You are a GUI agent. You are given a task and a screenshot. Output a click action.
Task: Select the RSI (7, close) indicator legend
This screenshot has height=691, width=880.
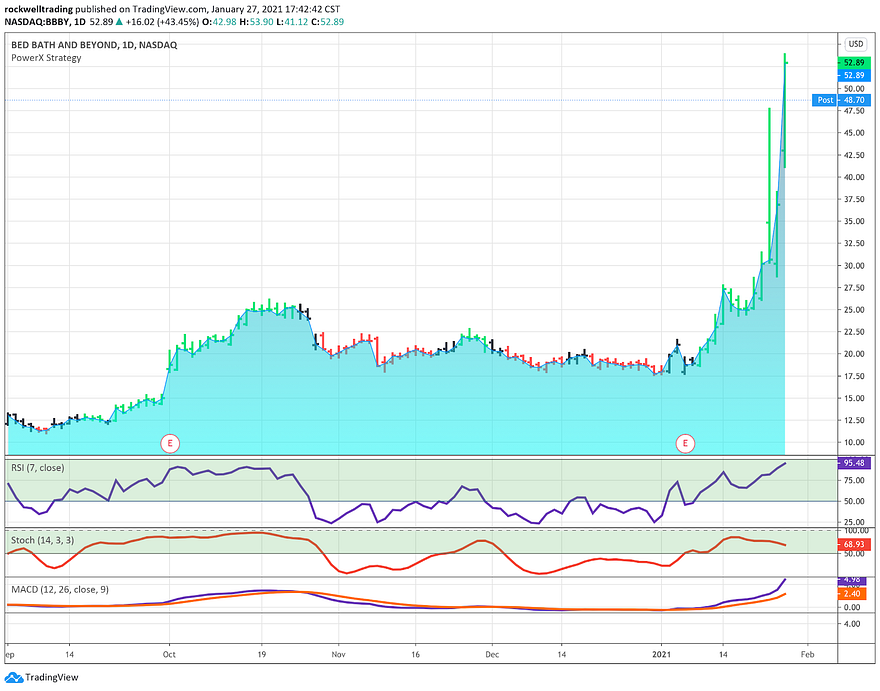[38, 468]
